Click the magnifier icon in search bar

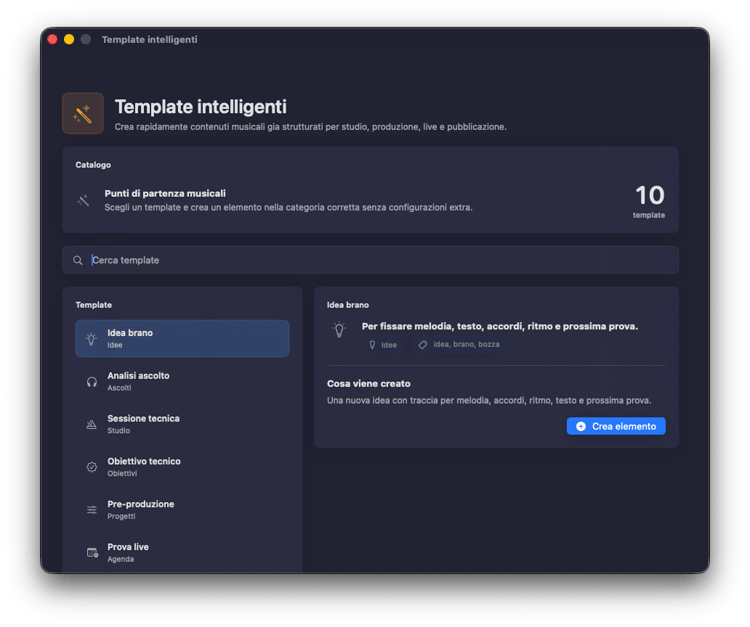(77, 260)
